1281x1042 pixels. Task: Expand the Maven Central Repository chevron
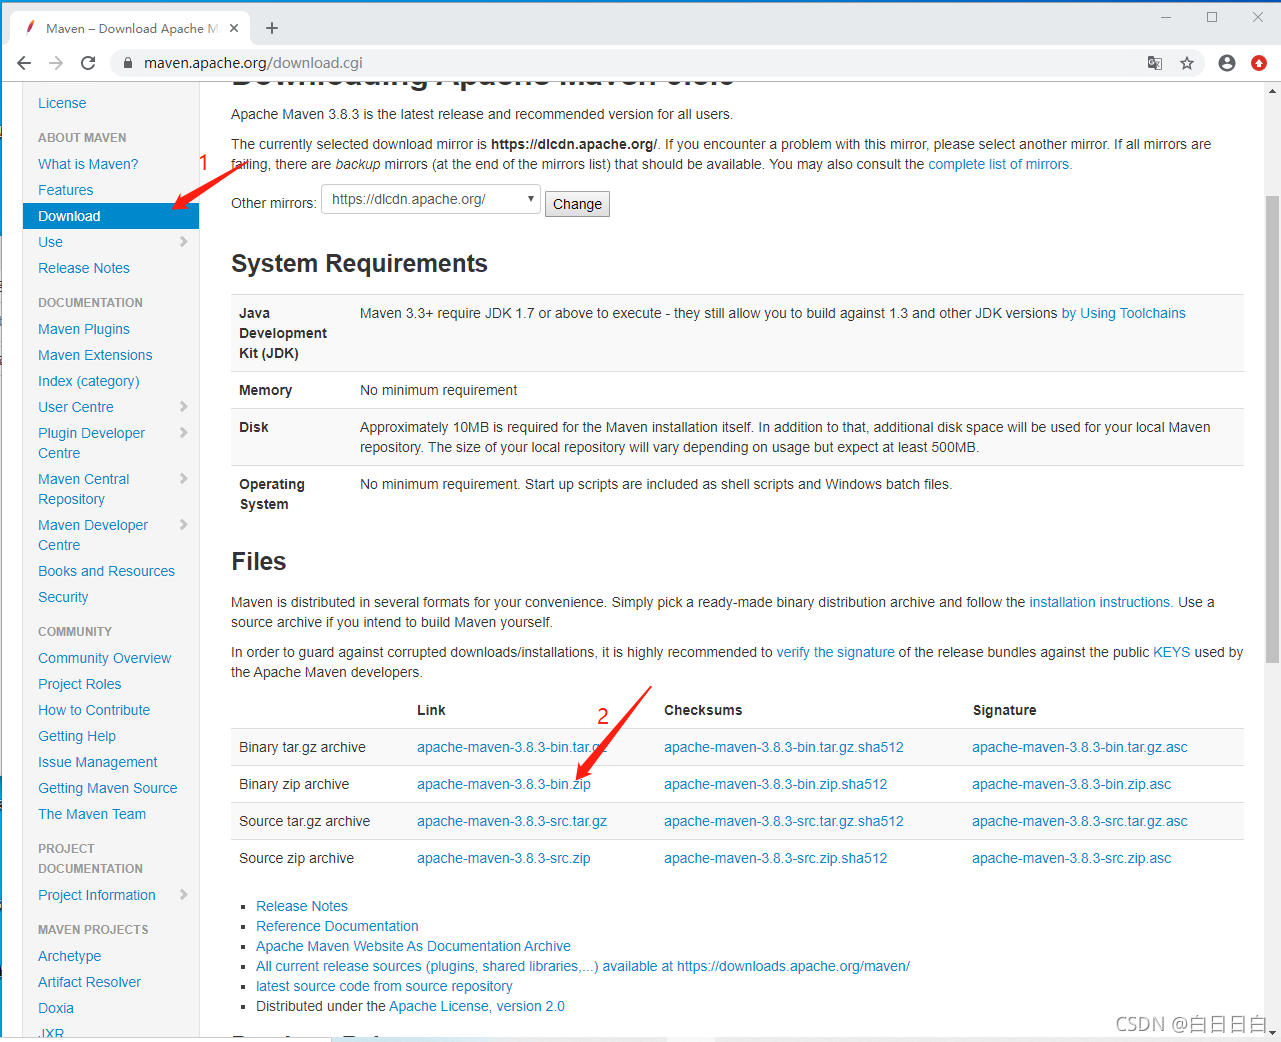click(183, 478)
